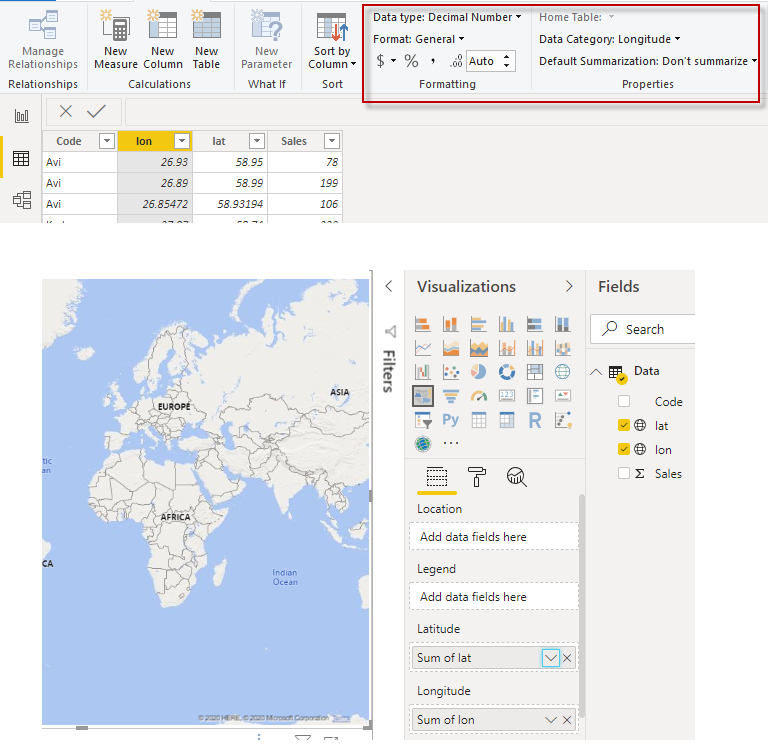Create a New Table
Screen dimensions: 768x752
206,41
